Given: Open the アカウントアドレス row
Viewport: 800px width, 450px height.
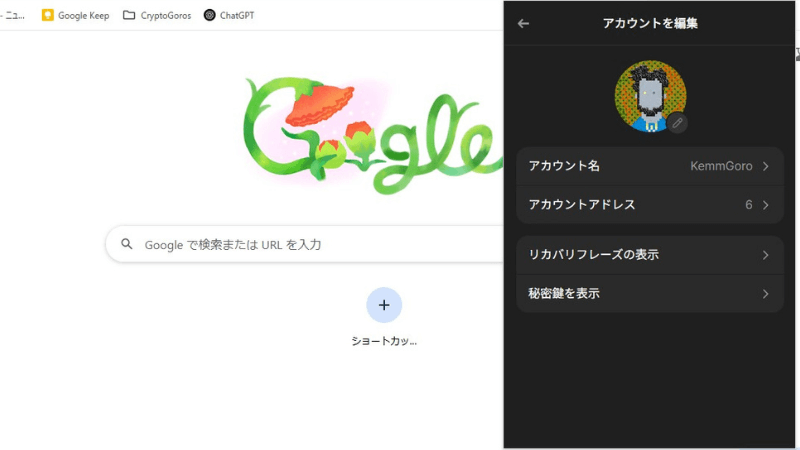Looking at the screenshot, I should point(649,205).
